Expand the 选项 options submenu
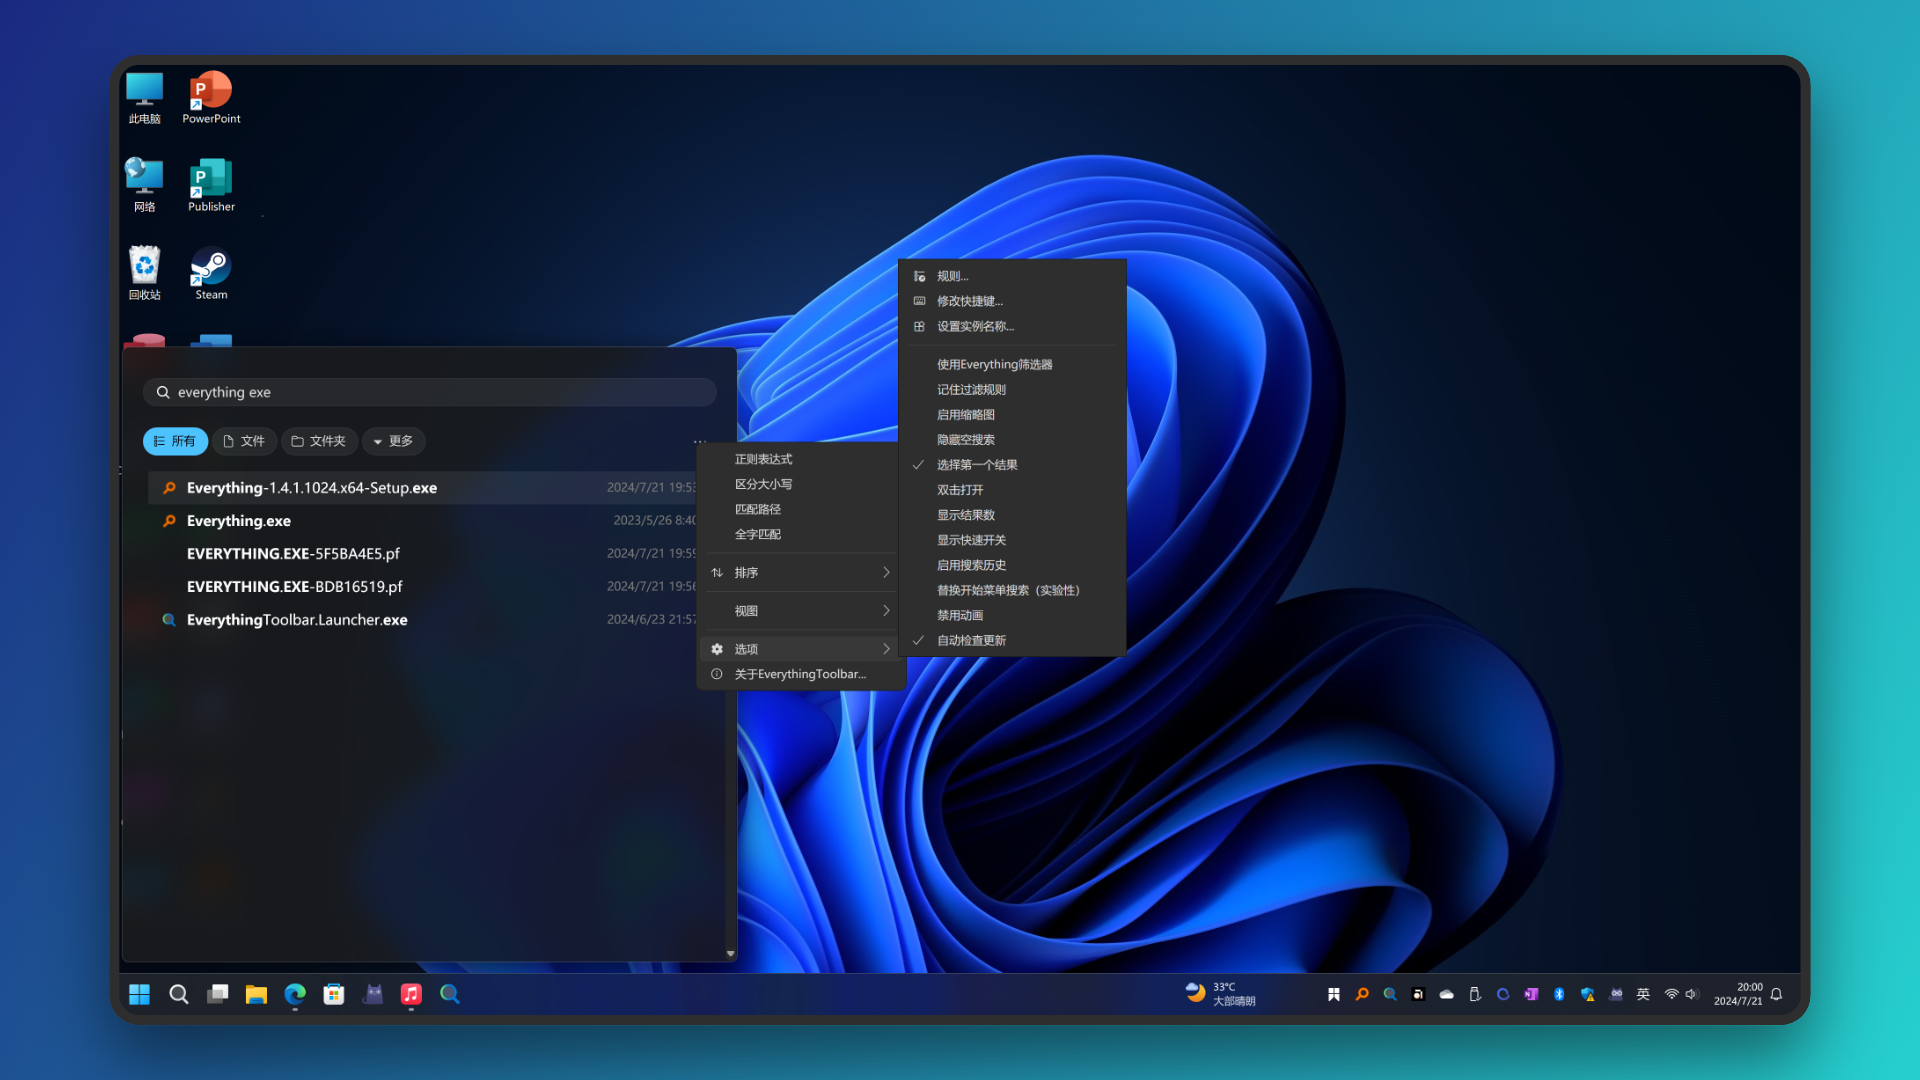 pyautogui.click(x=801, y=649)
